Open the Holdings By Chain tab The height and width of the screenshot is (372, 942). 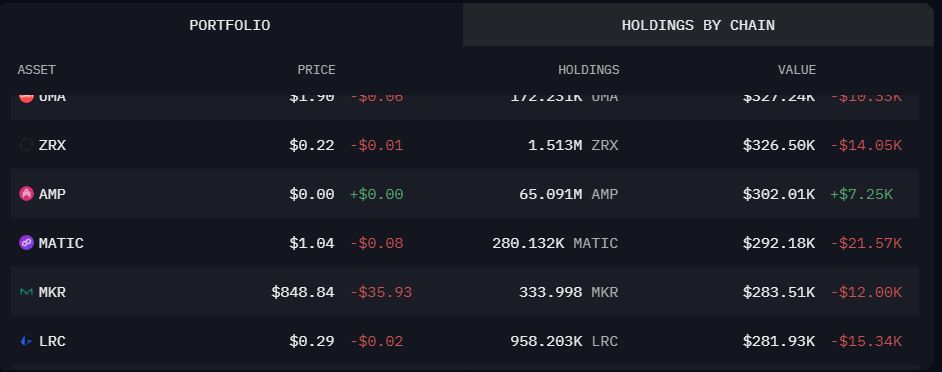tap(698, 25)
